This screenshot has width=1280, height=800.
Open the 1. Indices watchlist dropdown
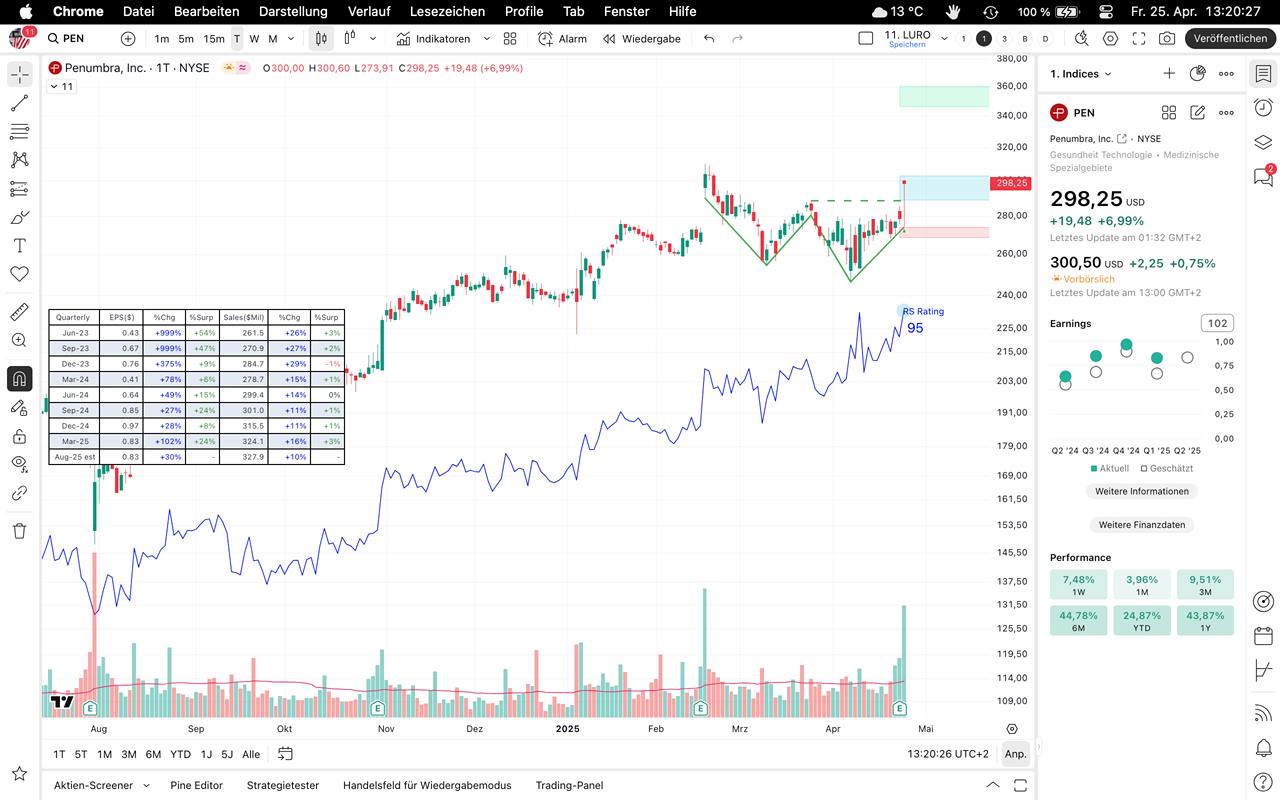1081,74
